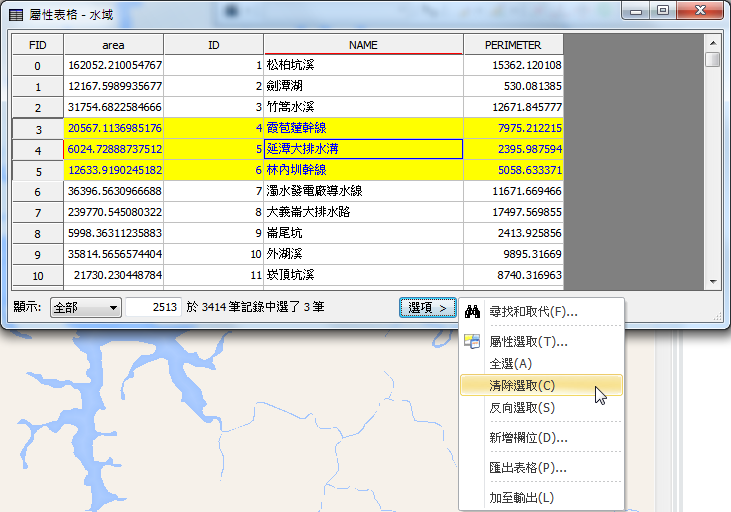Click the cell 竹篙水溪
The height and width of the screenshot is (512, 731).
[x=363, y=107]
